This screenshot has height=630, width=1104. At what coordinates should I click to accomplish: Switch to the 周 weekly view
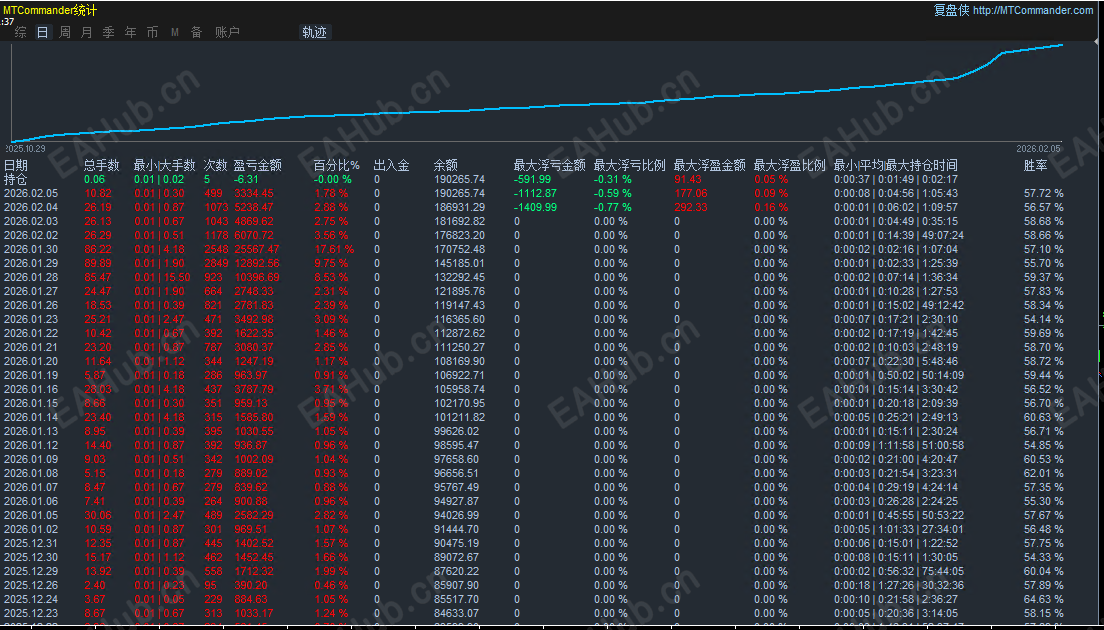click(x=64, y=32)
